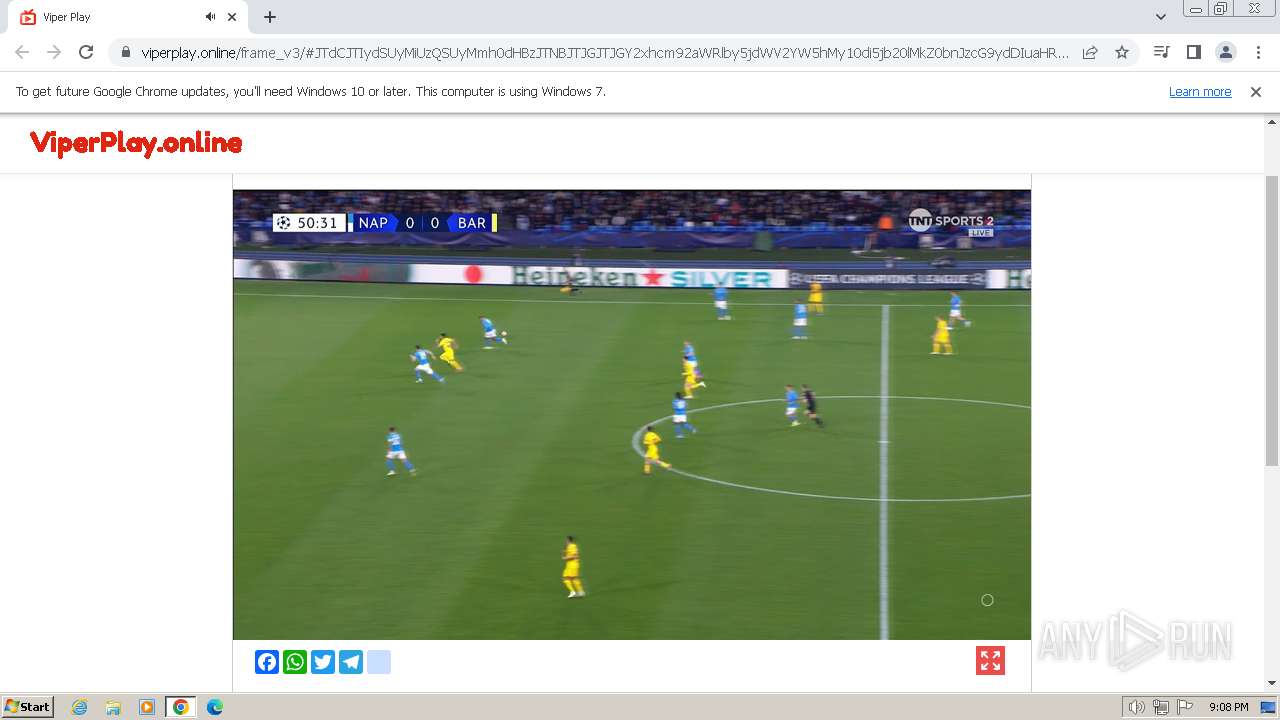Open system tray volume control

(x=1137, y=707)
